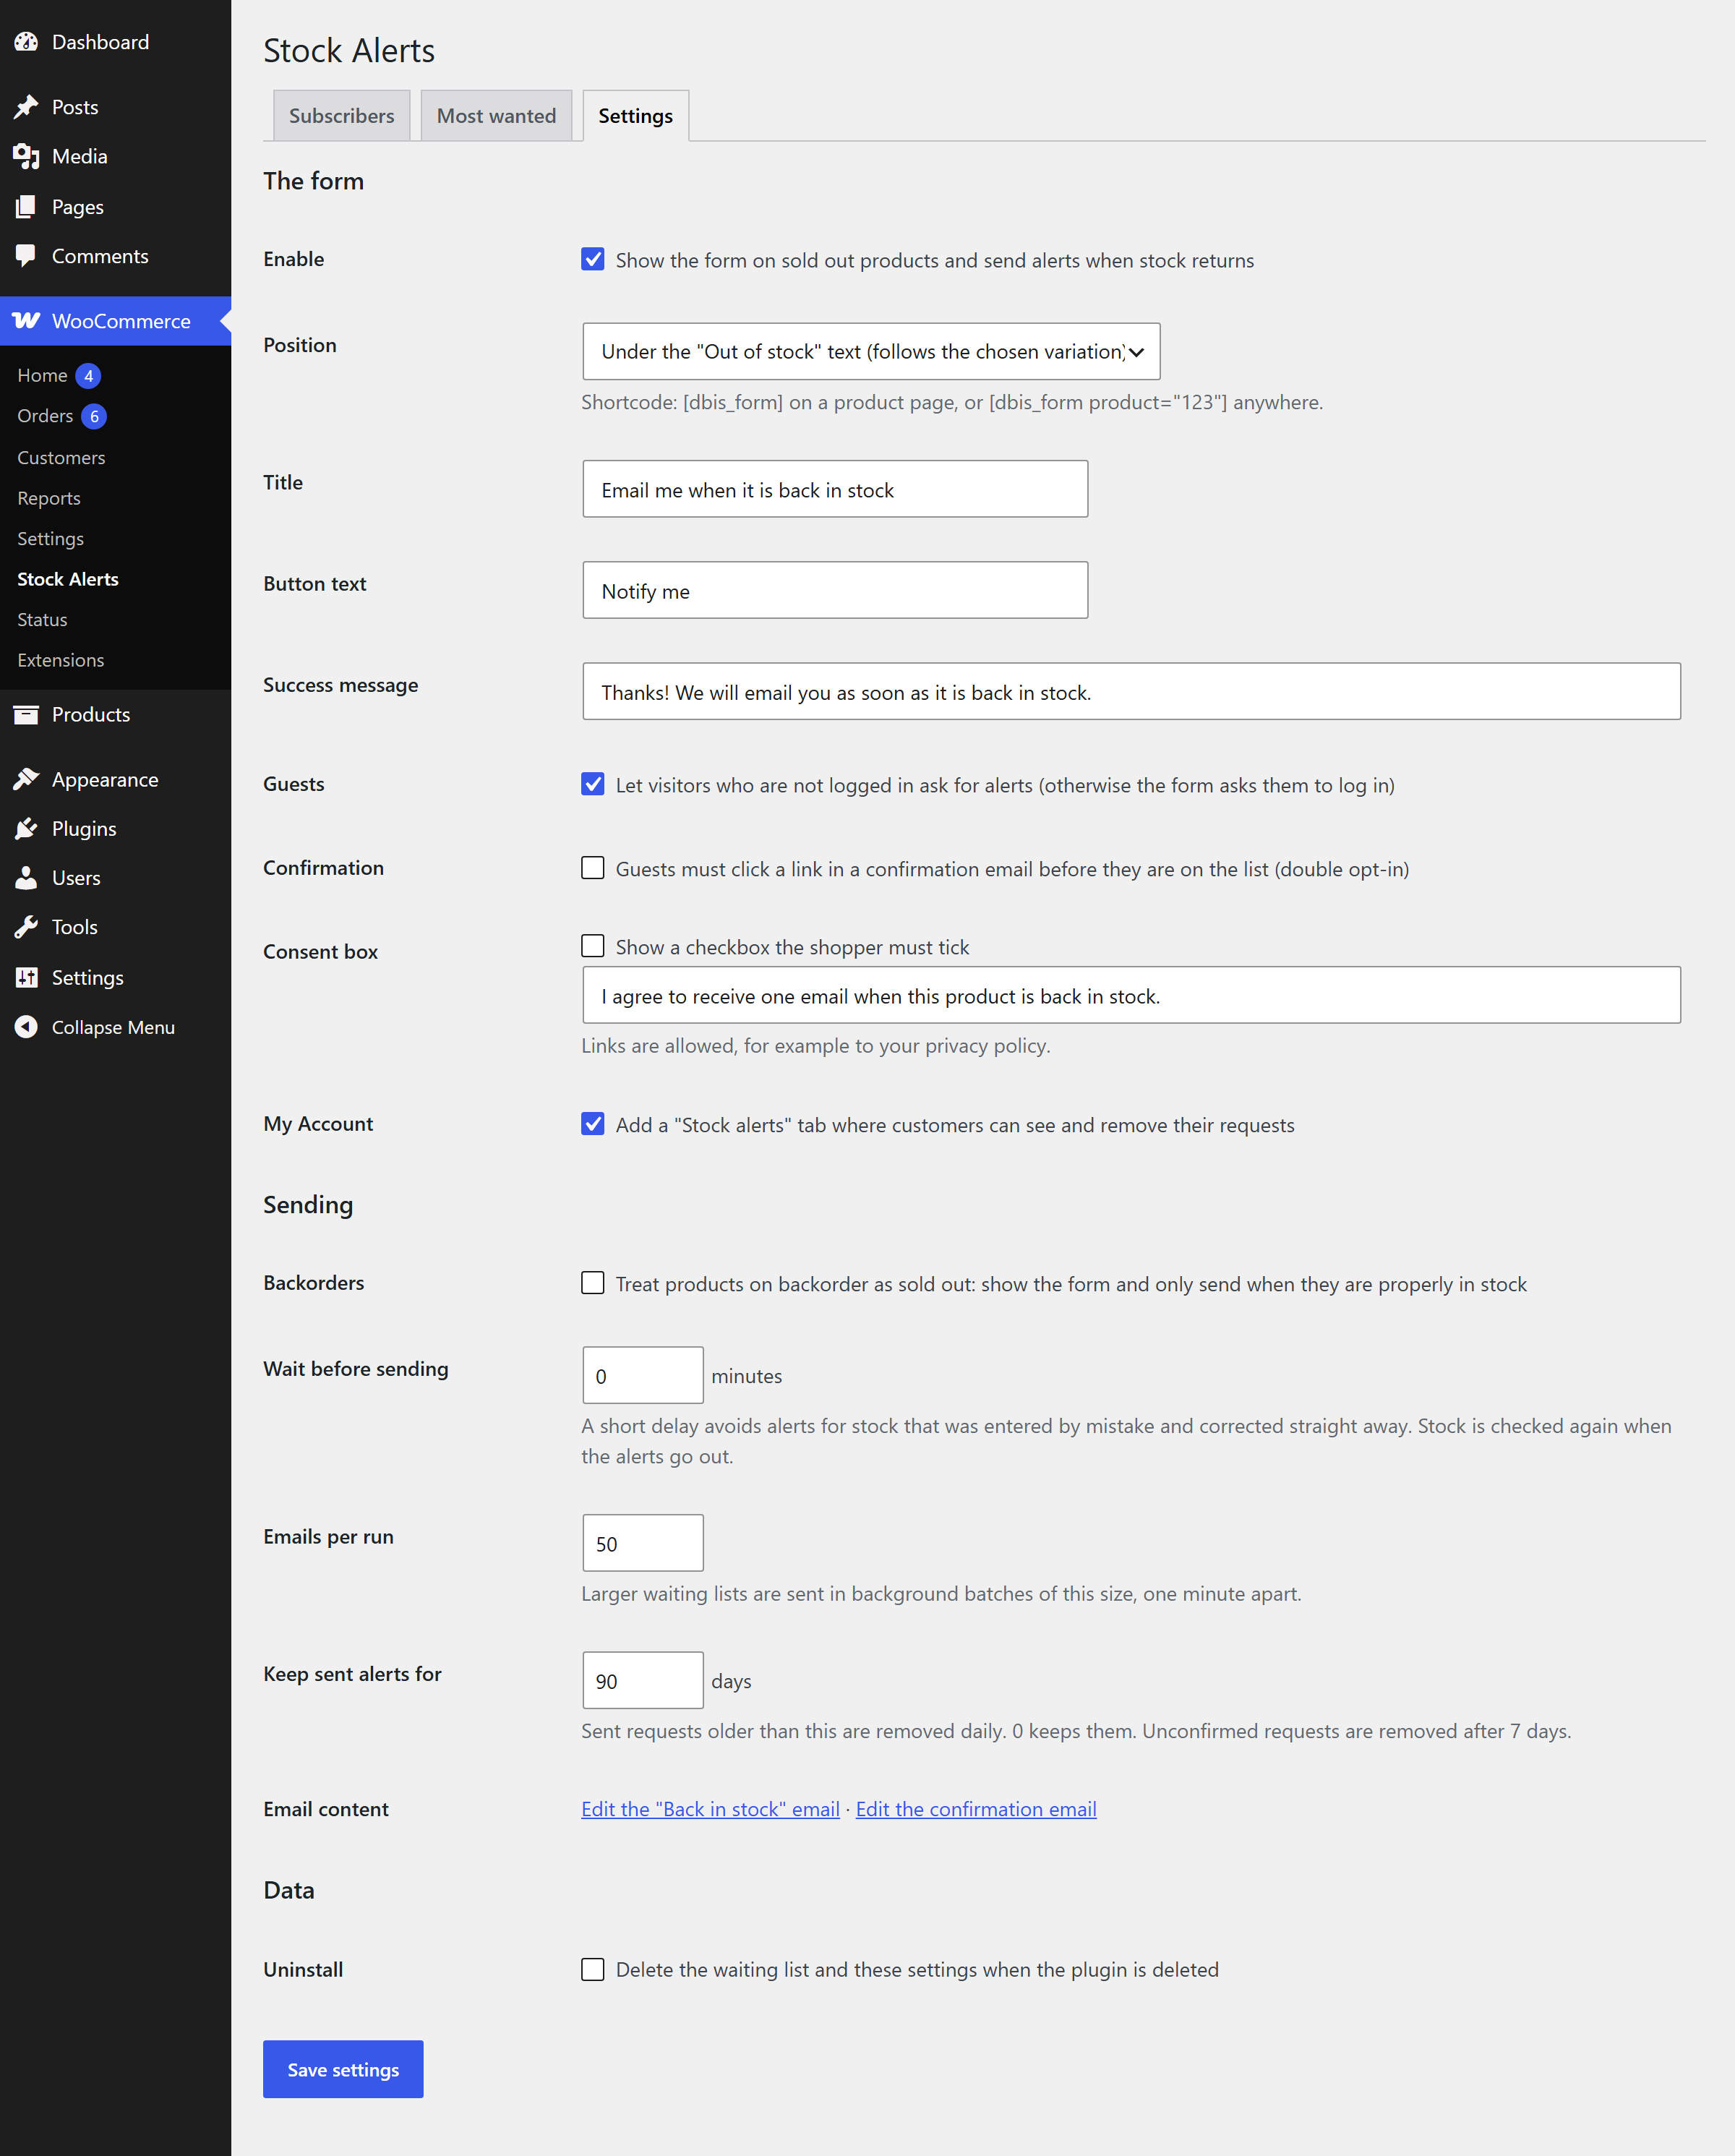Click the Dashboard gauge icon
Screen dimensions: 1735x2156
pos(26,42)
